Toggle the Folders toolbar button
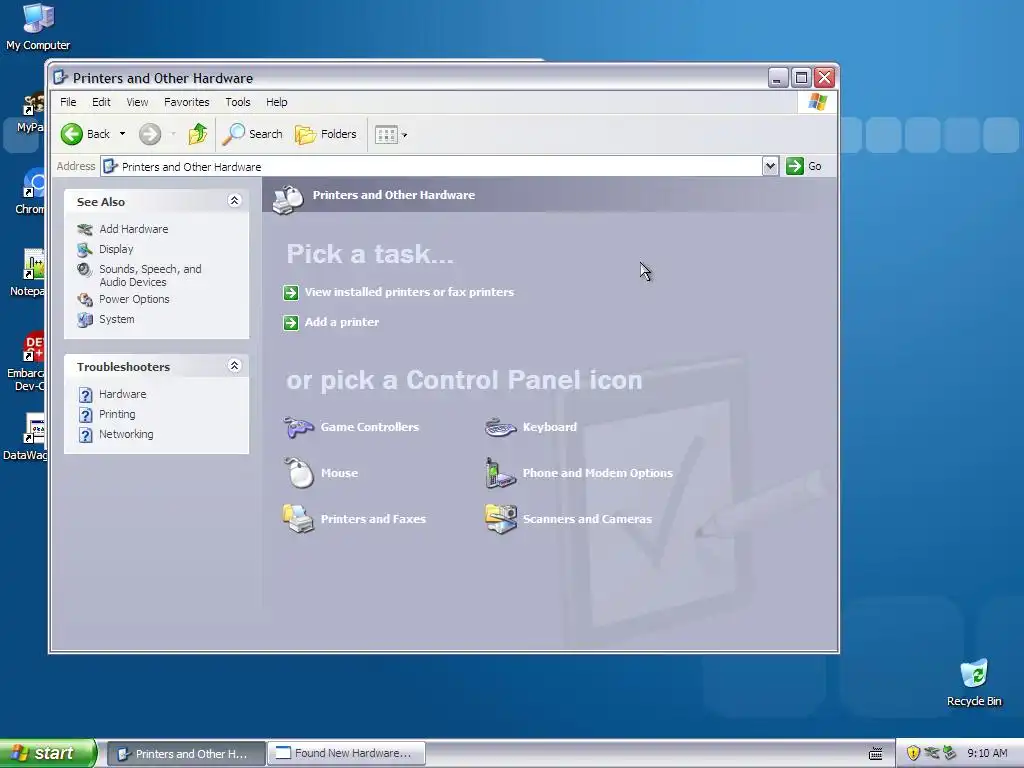 [326, 134]
